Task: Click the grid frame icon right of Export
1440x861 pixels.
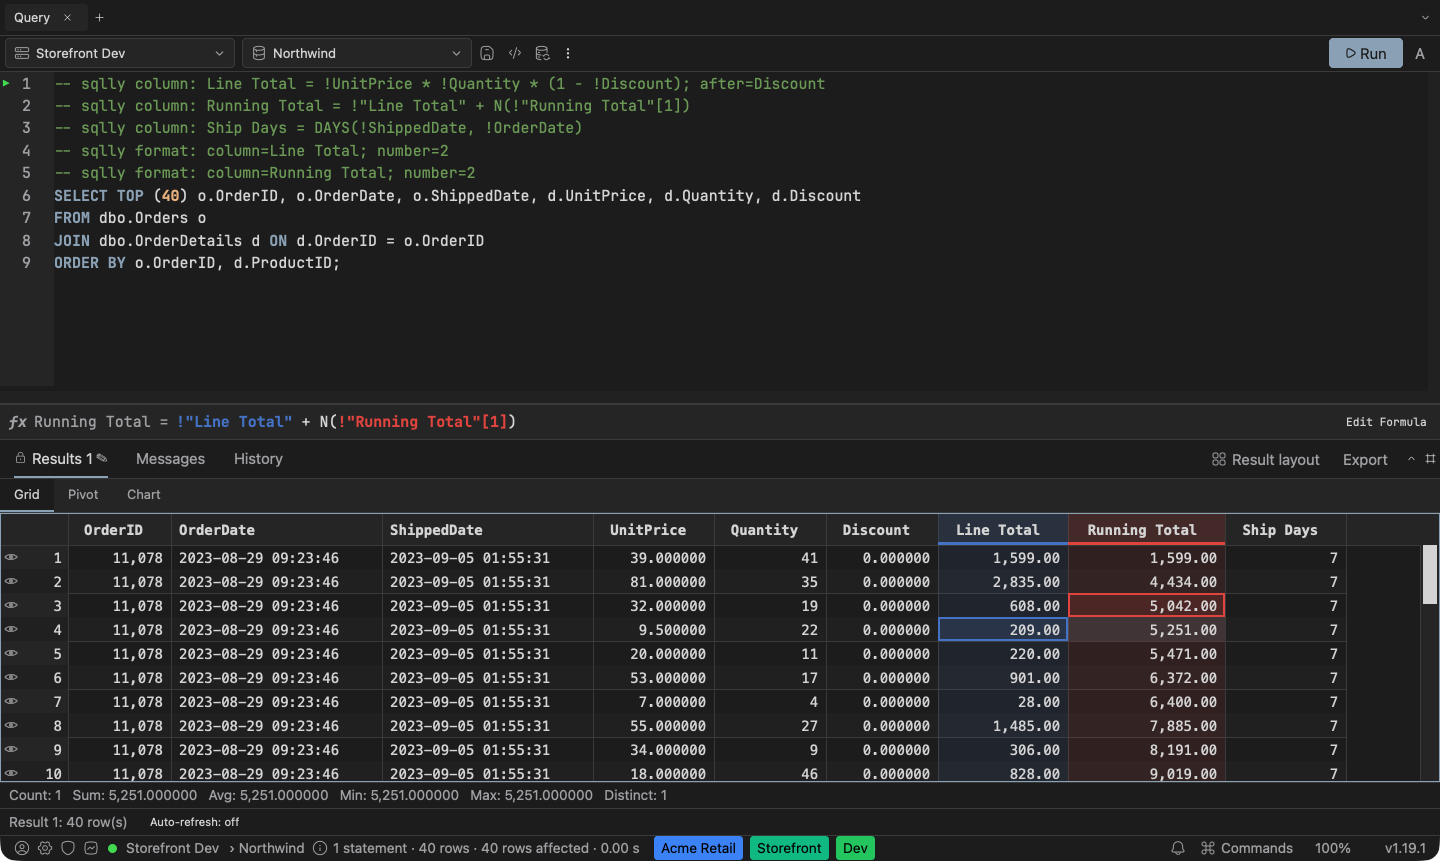Action: point(1430,459)
